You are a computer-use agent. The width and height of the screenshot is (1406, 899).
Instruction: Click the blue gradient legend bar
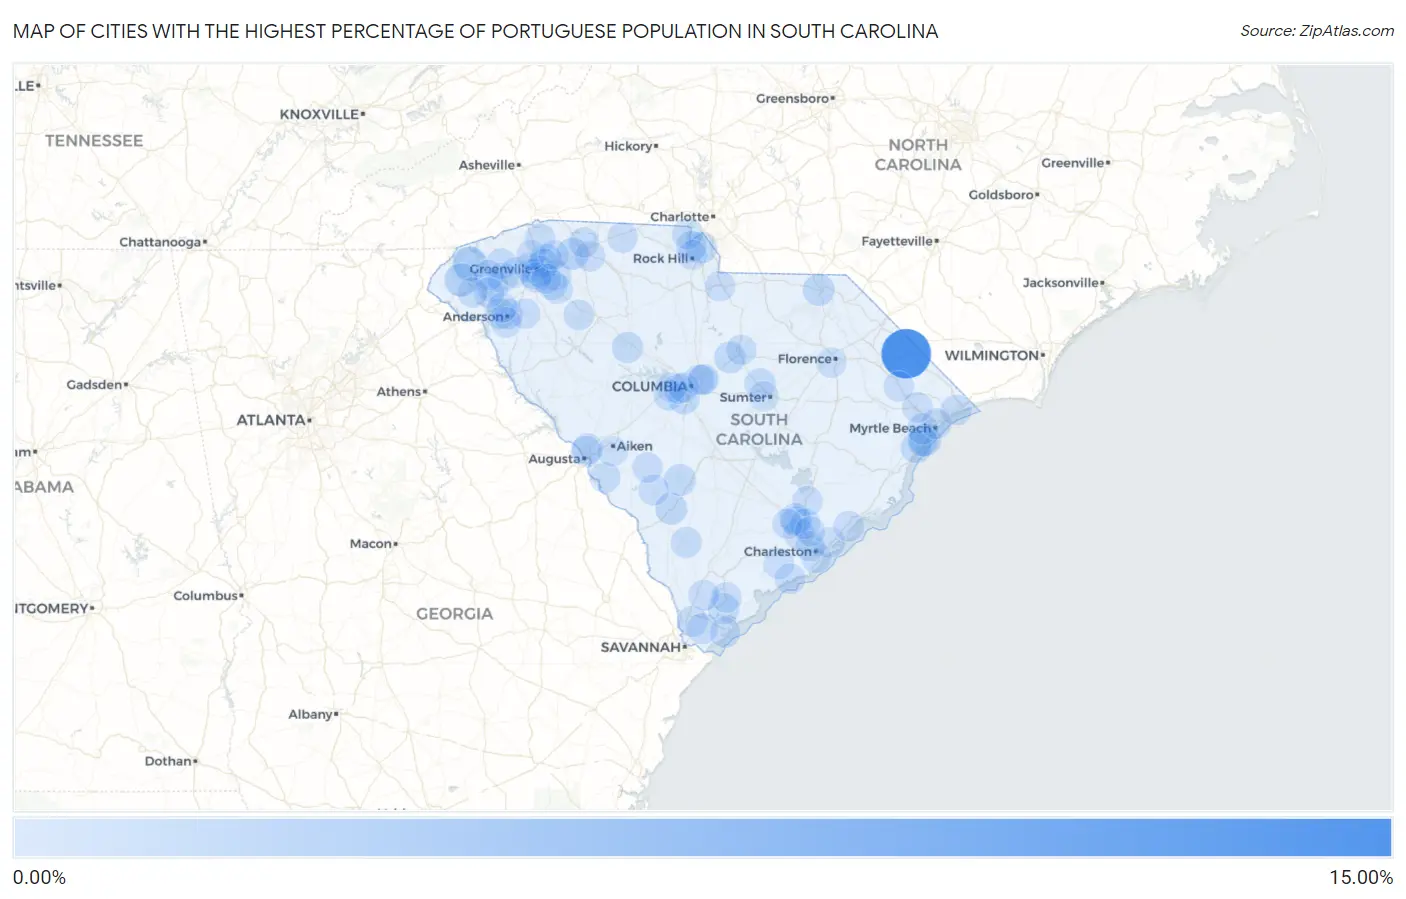pyautogui.click(x=702, y=838)
